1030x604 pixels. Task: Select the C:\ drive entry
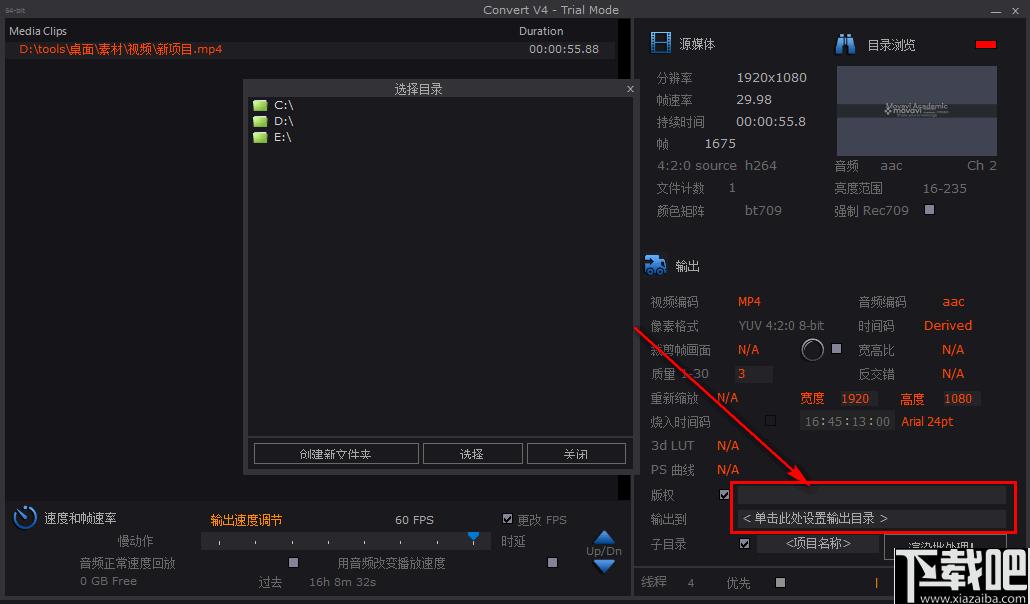pos(283,105)
